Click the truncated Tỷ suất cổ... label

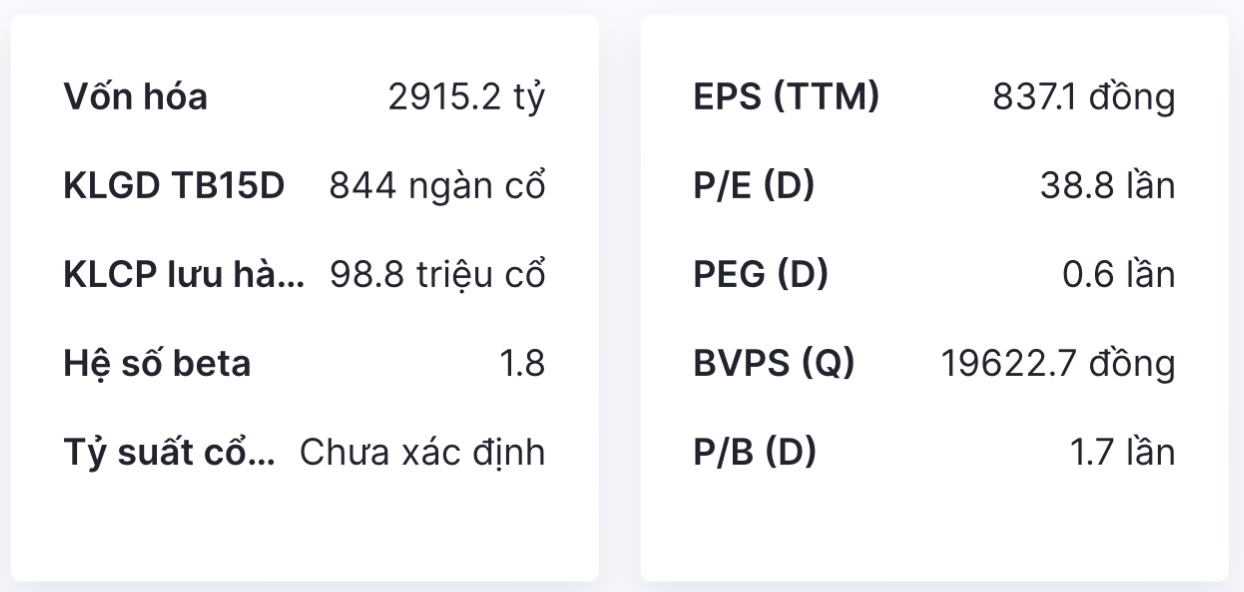[169, 453]
